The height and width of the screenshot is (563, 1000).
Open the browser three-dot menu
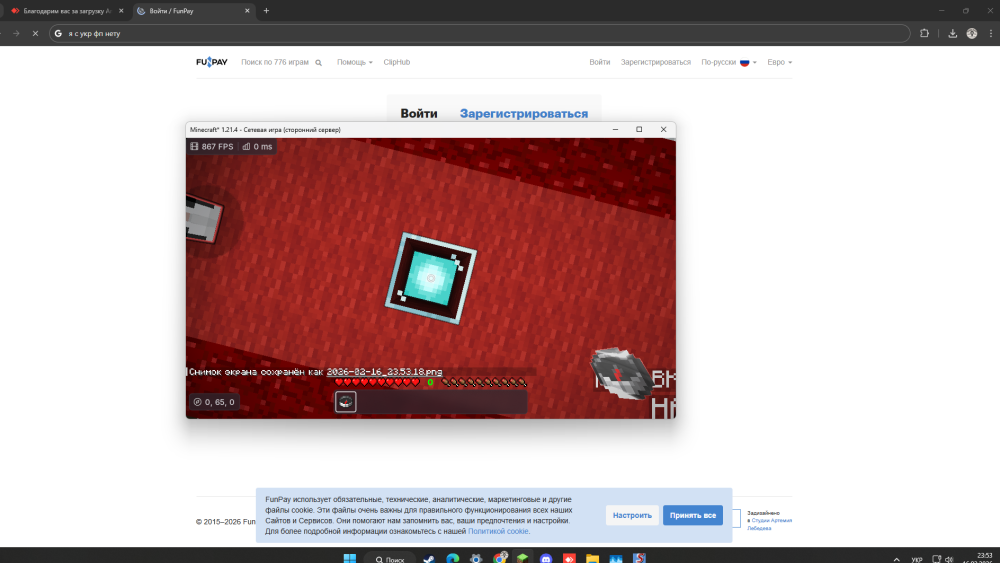(x=990, y=33)
